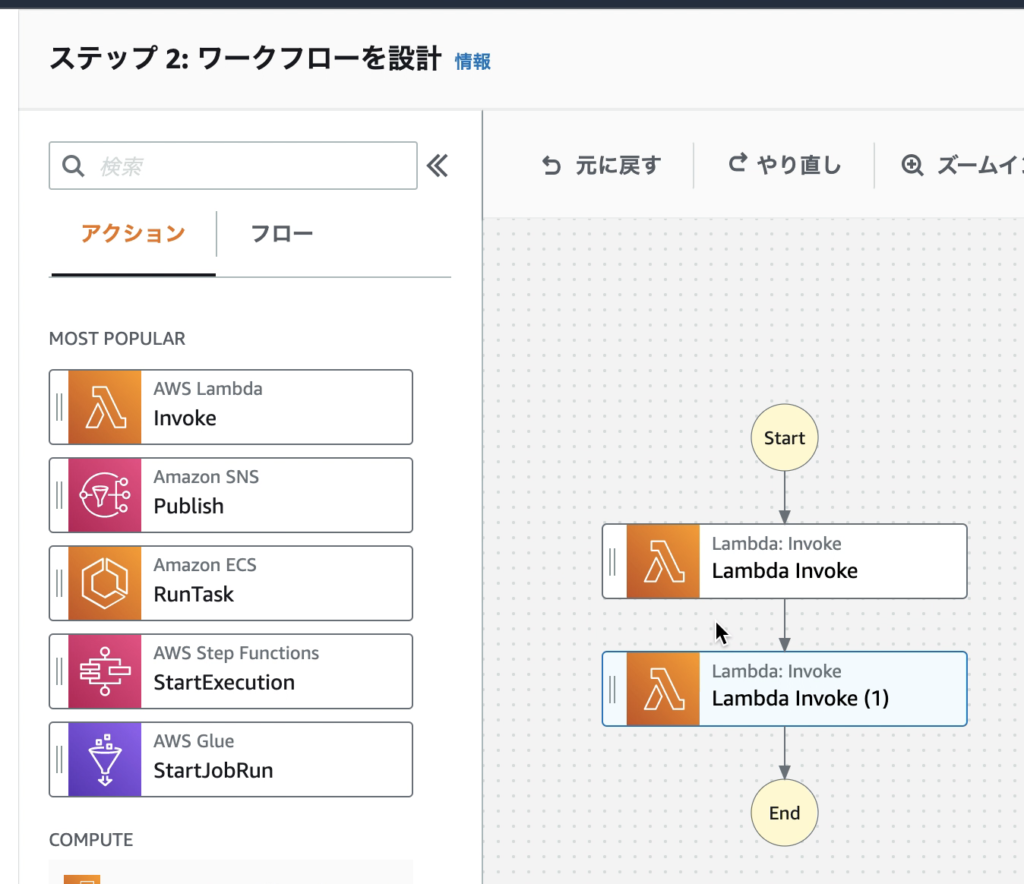Click the redo arrow icon
This screenshot has height=884, width=1024.
pos(737,163)
